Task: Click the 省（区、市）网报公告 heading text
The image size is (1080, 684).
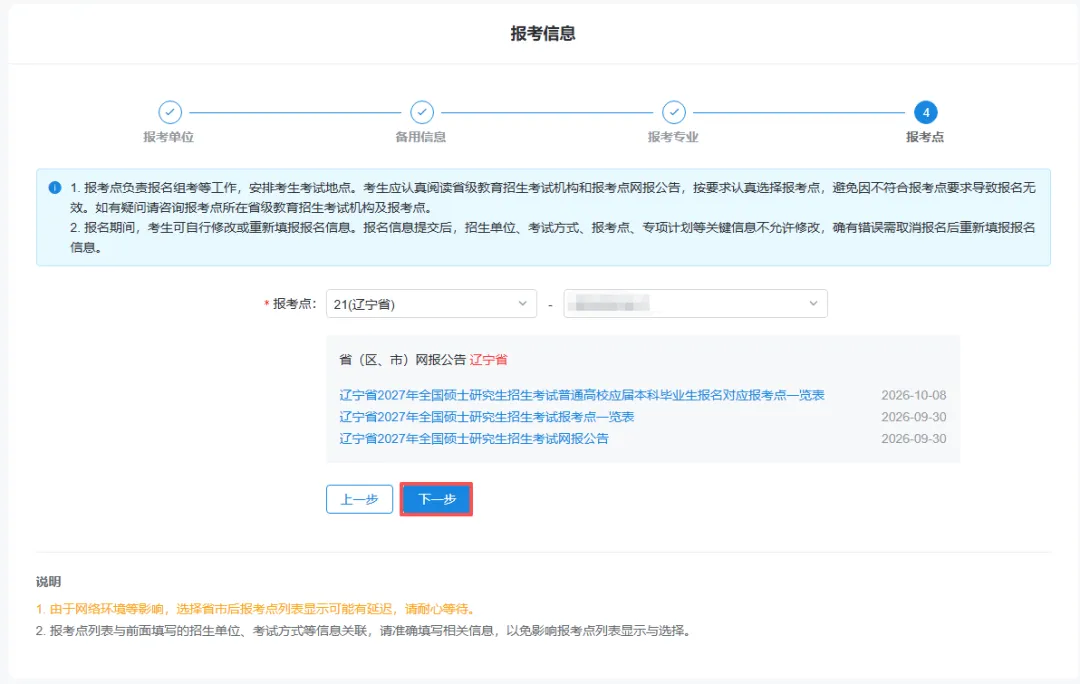Action: 402,360
